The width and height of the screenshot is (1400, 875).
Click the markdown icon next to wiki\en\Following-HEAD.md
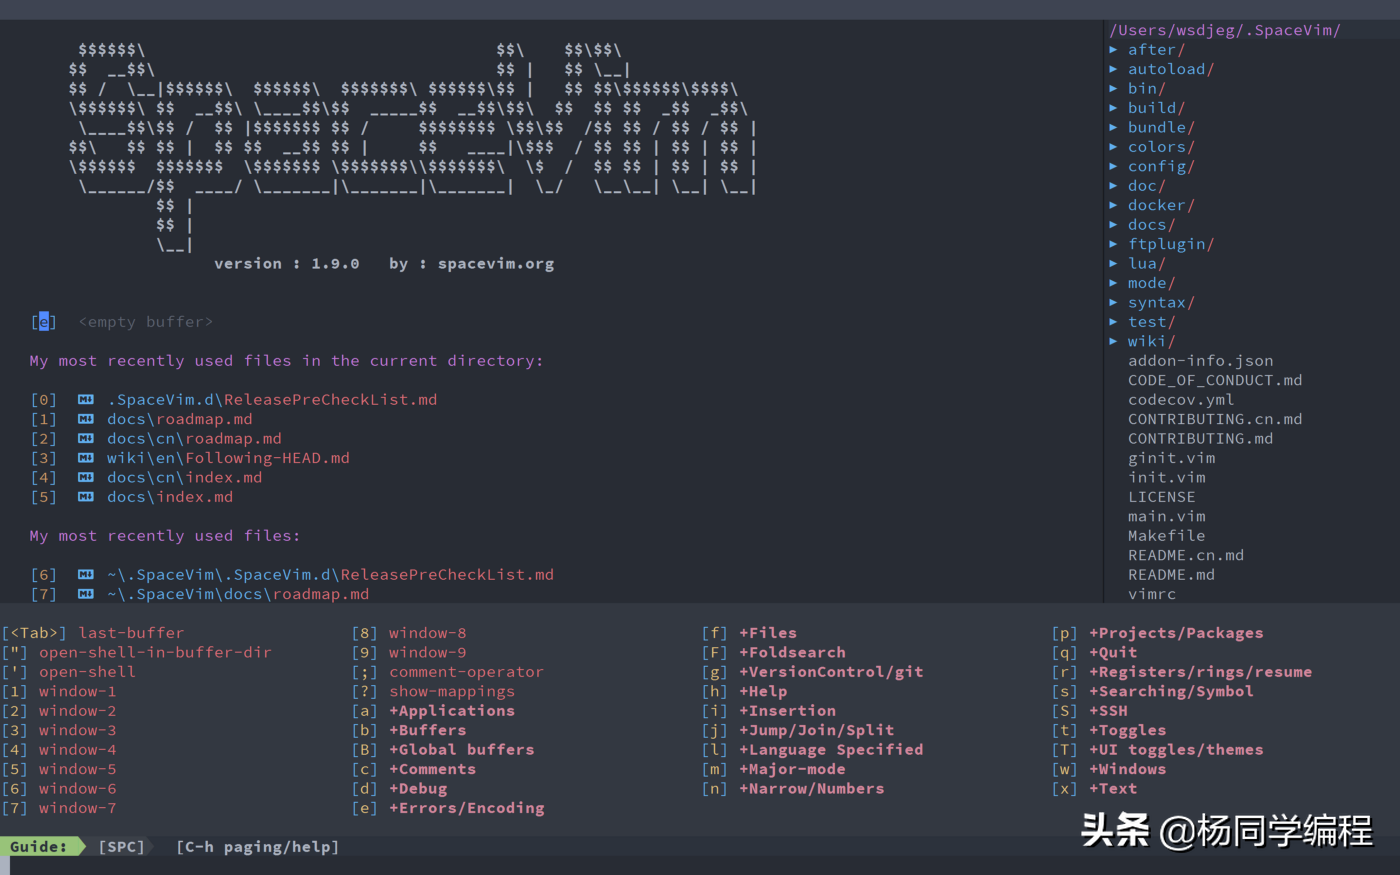85,457
